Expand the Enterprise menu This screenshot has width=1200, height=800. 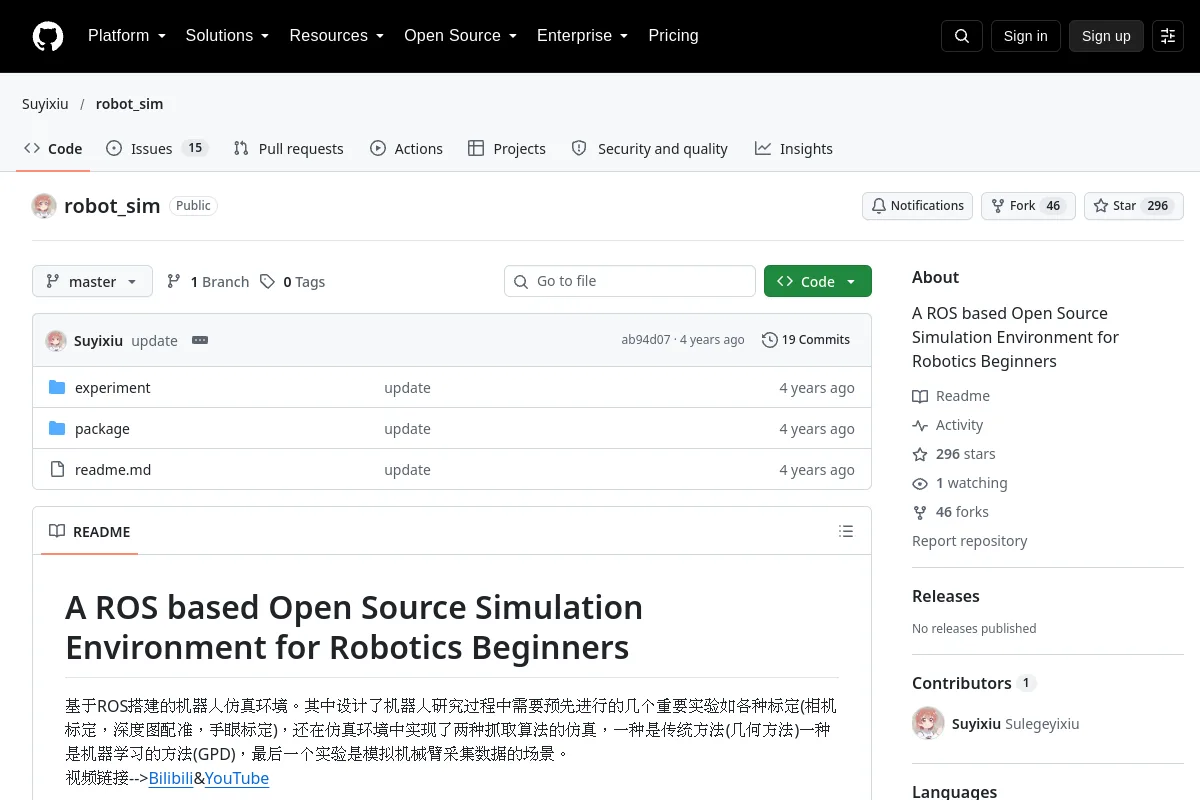tap(582, 36)
